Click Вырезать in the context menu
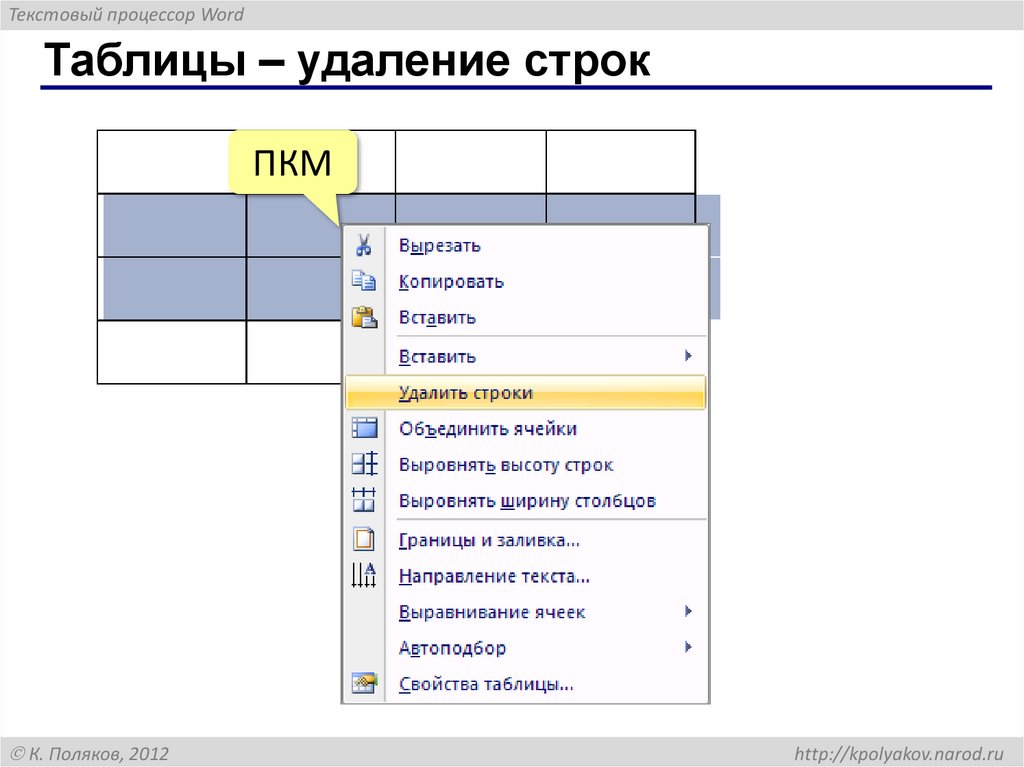Image resolution: width=1024 pixels, height=767 pixels. (440, 245)
